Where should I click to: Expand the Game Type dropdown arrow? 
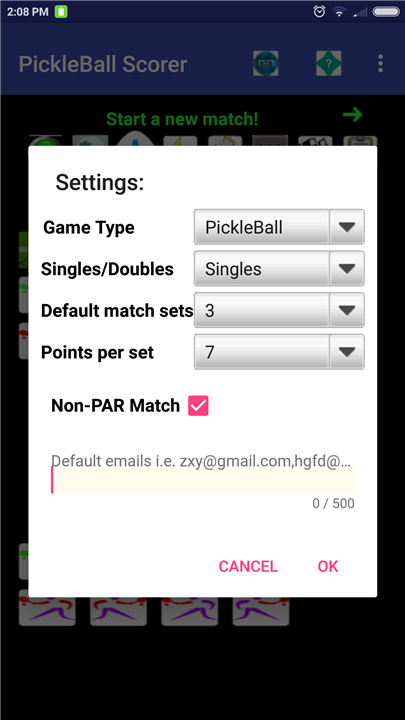(x=347, y=227)
